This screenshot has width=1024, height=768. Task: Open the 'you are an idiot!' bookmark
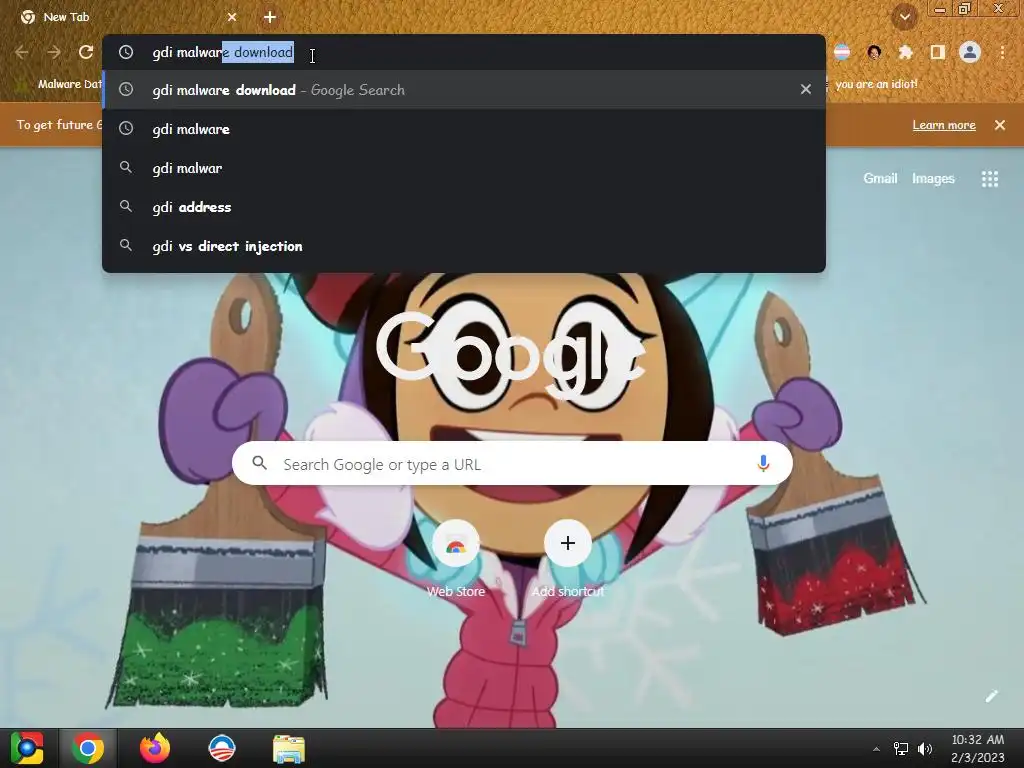pyautogui.click(x=876, y=84)
